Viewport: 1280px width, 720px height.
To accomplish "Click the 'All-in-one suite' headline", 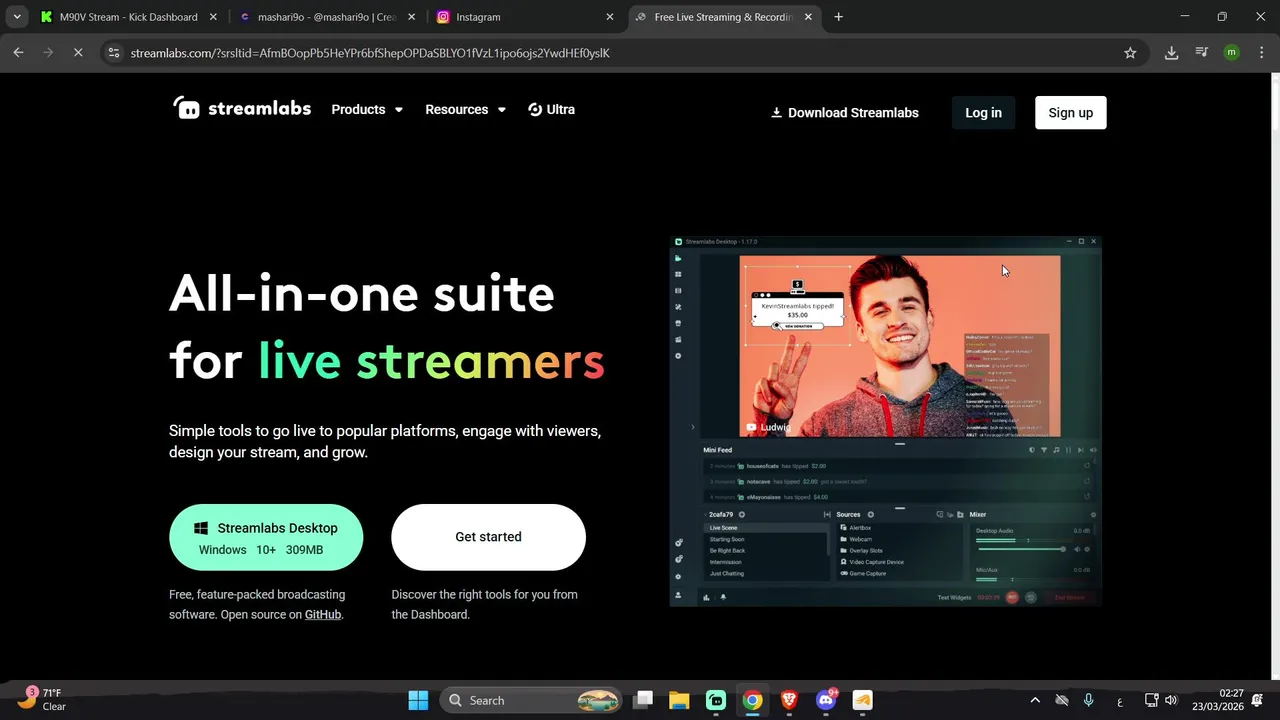I will [x=362, y=293].
